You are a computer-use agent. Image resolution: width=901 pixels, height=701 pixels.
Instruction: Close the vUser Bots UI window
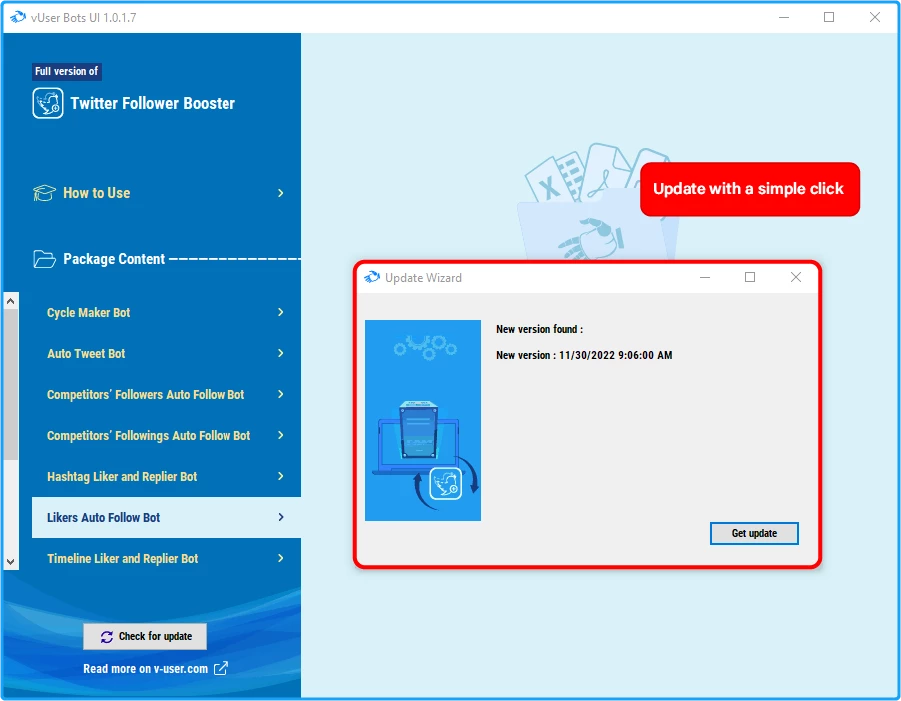[875, 17]
